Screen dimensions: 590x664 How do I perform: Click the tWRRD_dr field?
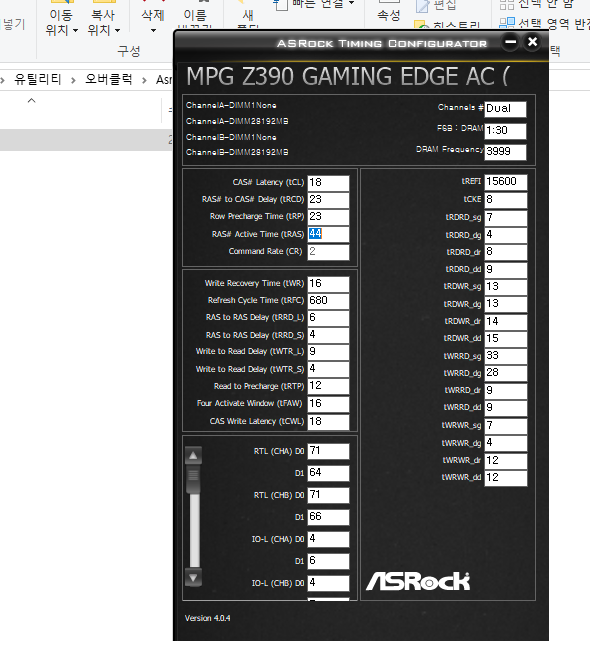tap(506, 391)
